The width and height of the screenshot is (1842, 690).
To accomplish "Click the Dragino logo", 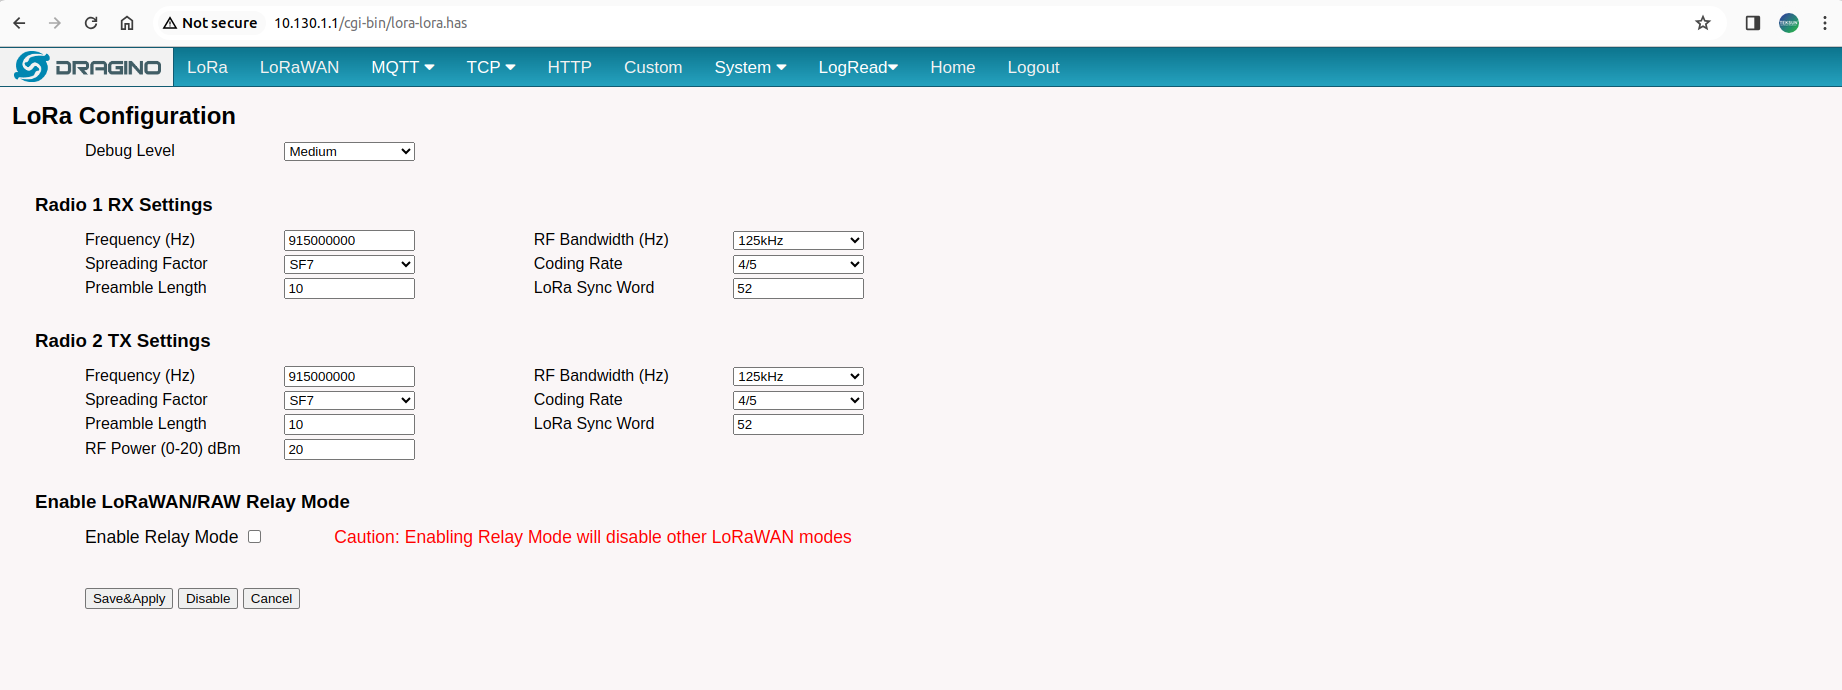I will [88, 67].
